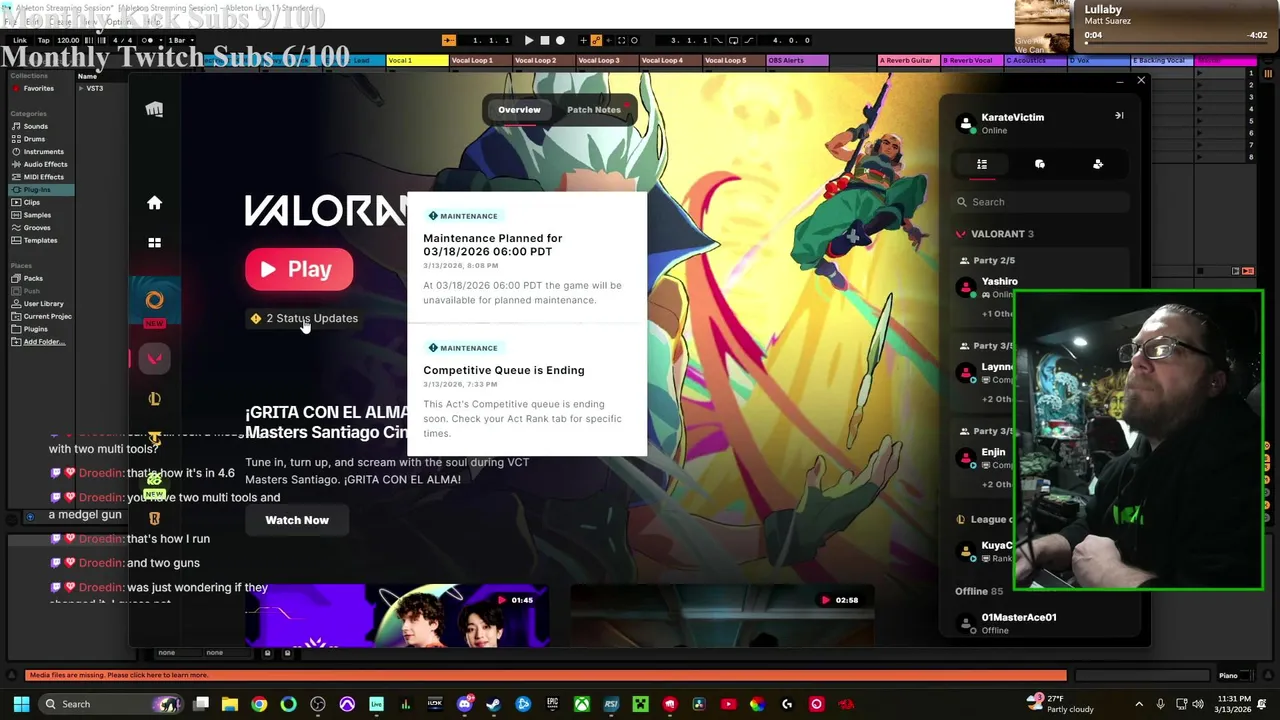The width and height of the screenshot is (1280, 720).
Task: Collapse the VALORANT 3 friends group
Action: 995,234
